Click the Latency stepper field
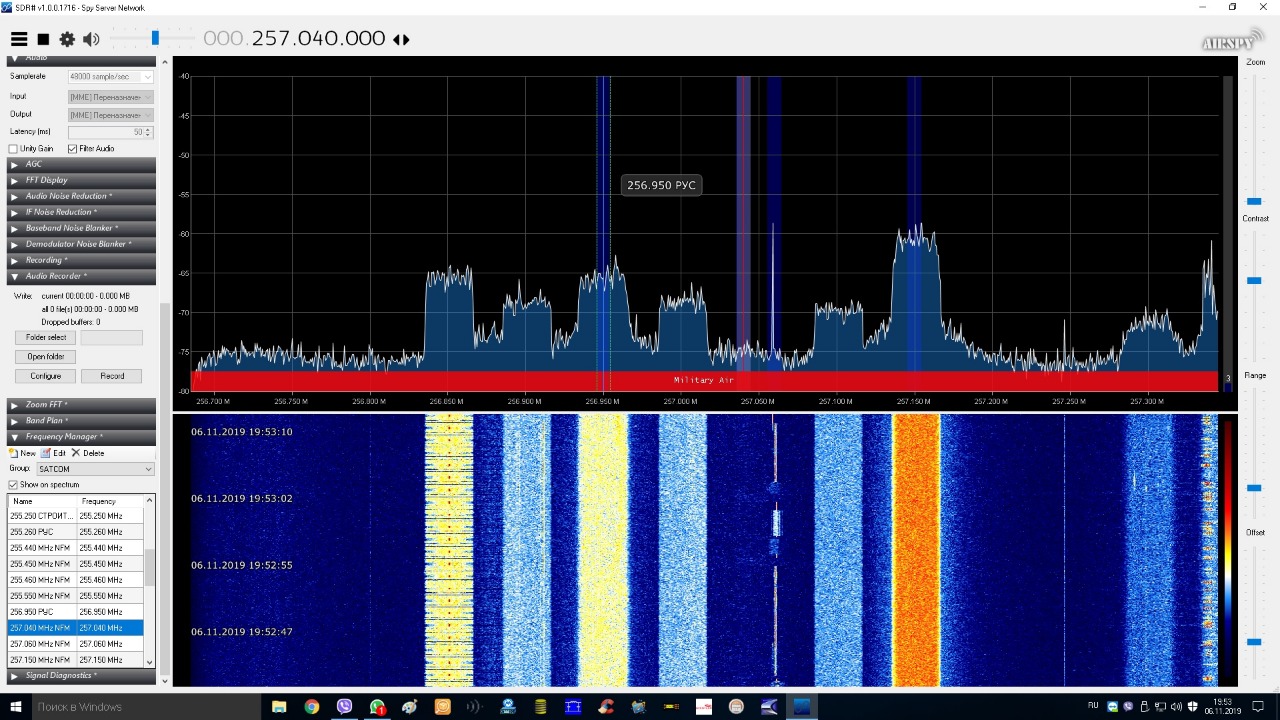The width and height of the screenshot is (1280, 720). [110, 132]
